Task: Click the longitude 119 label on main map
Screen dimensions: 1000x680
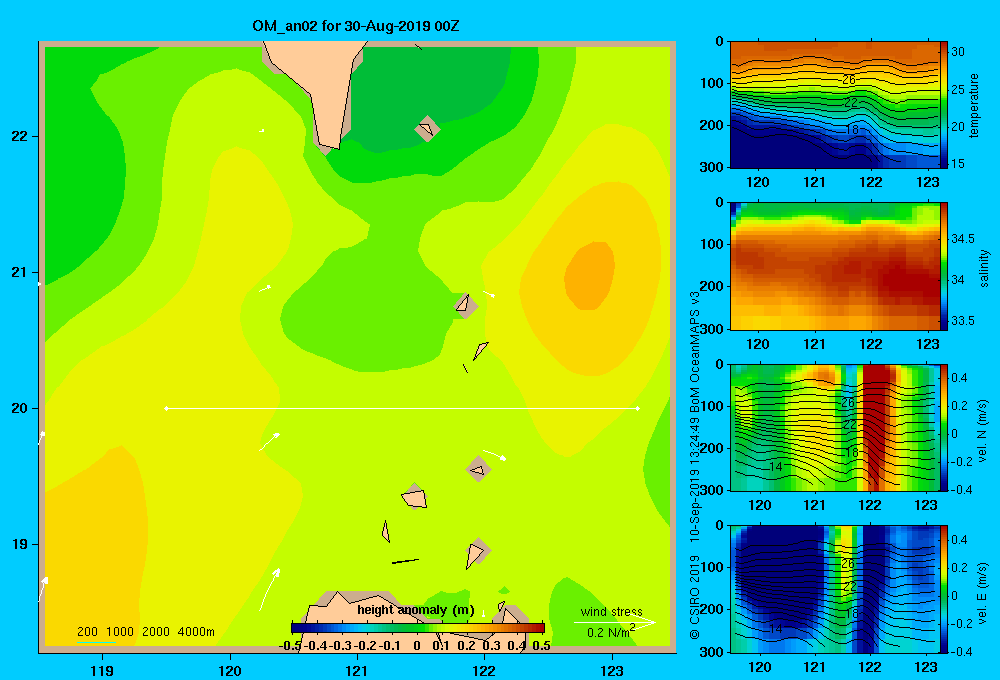Action: [x=103, y=670]
